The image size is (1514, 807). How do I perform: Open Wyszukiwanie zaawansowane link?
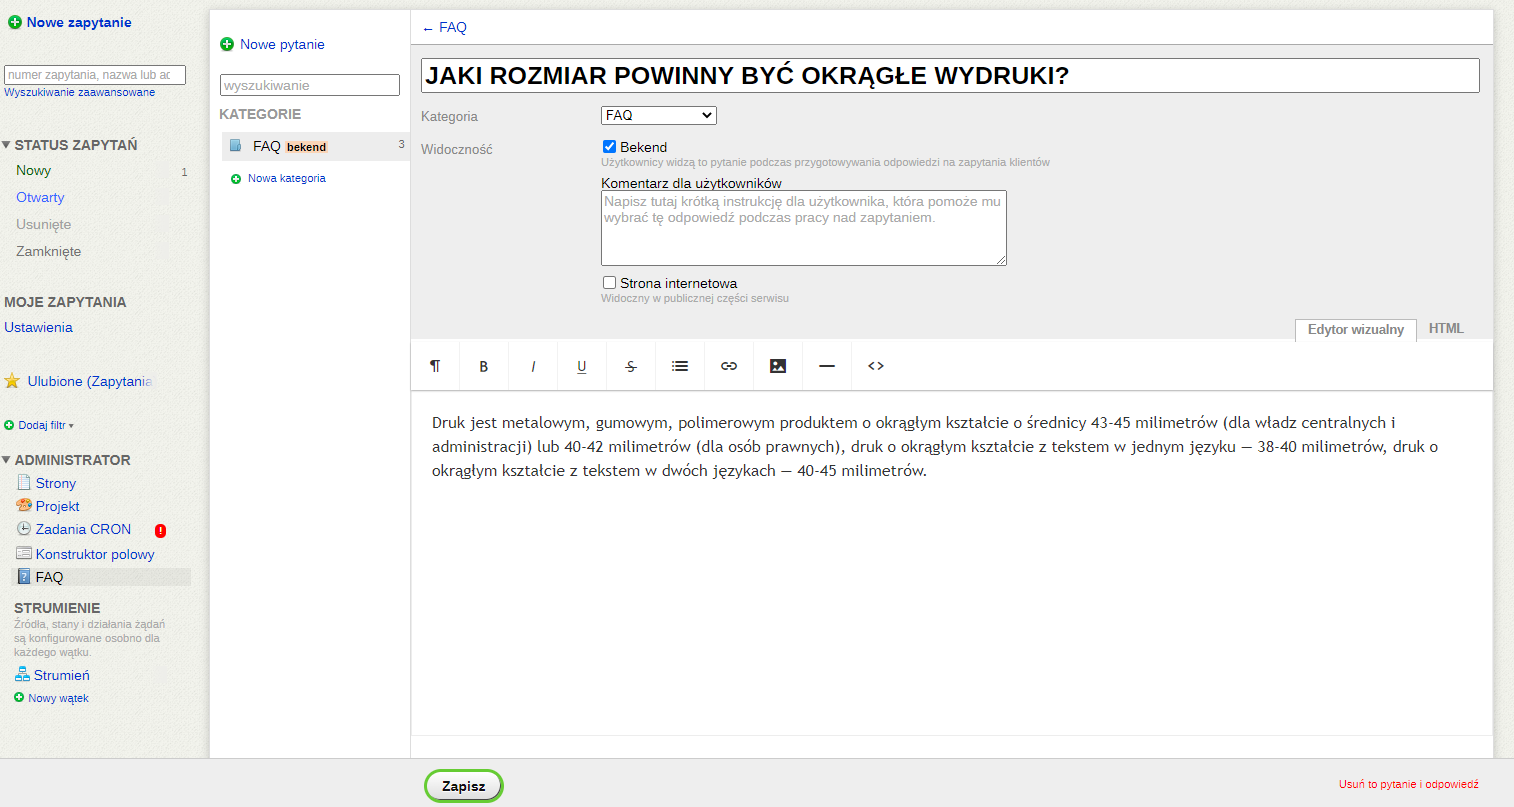click(80, 92)
